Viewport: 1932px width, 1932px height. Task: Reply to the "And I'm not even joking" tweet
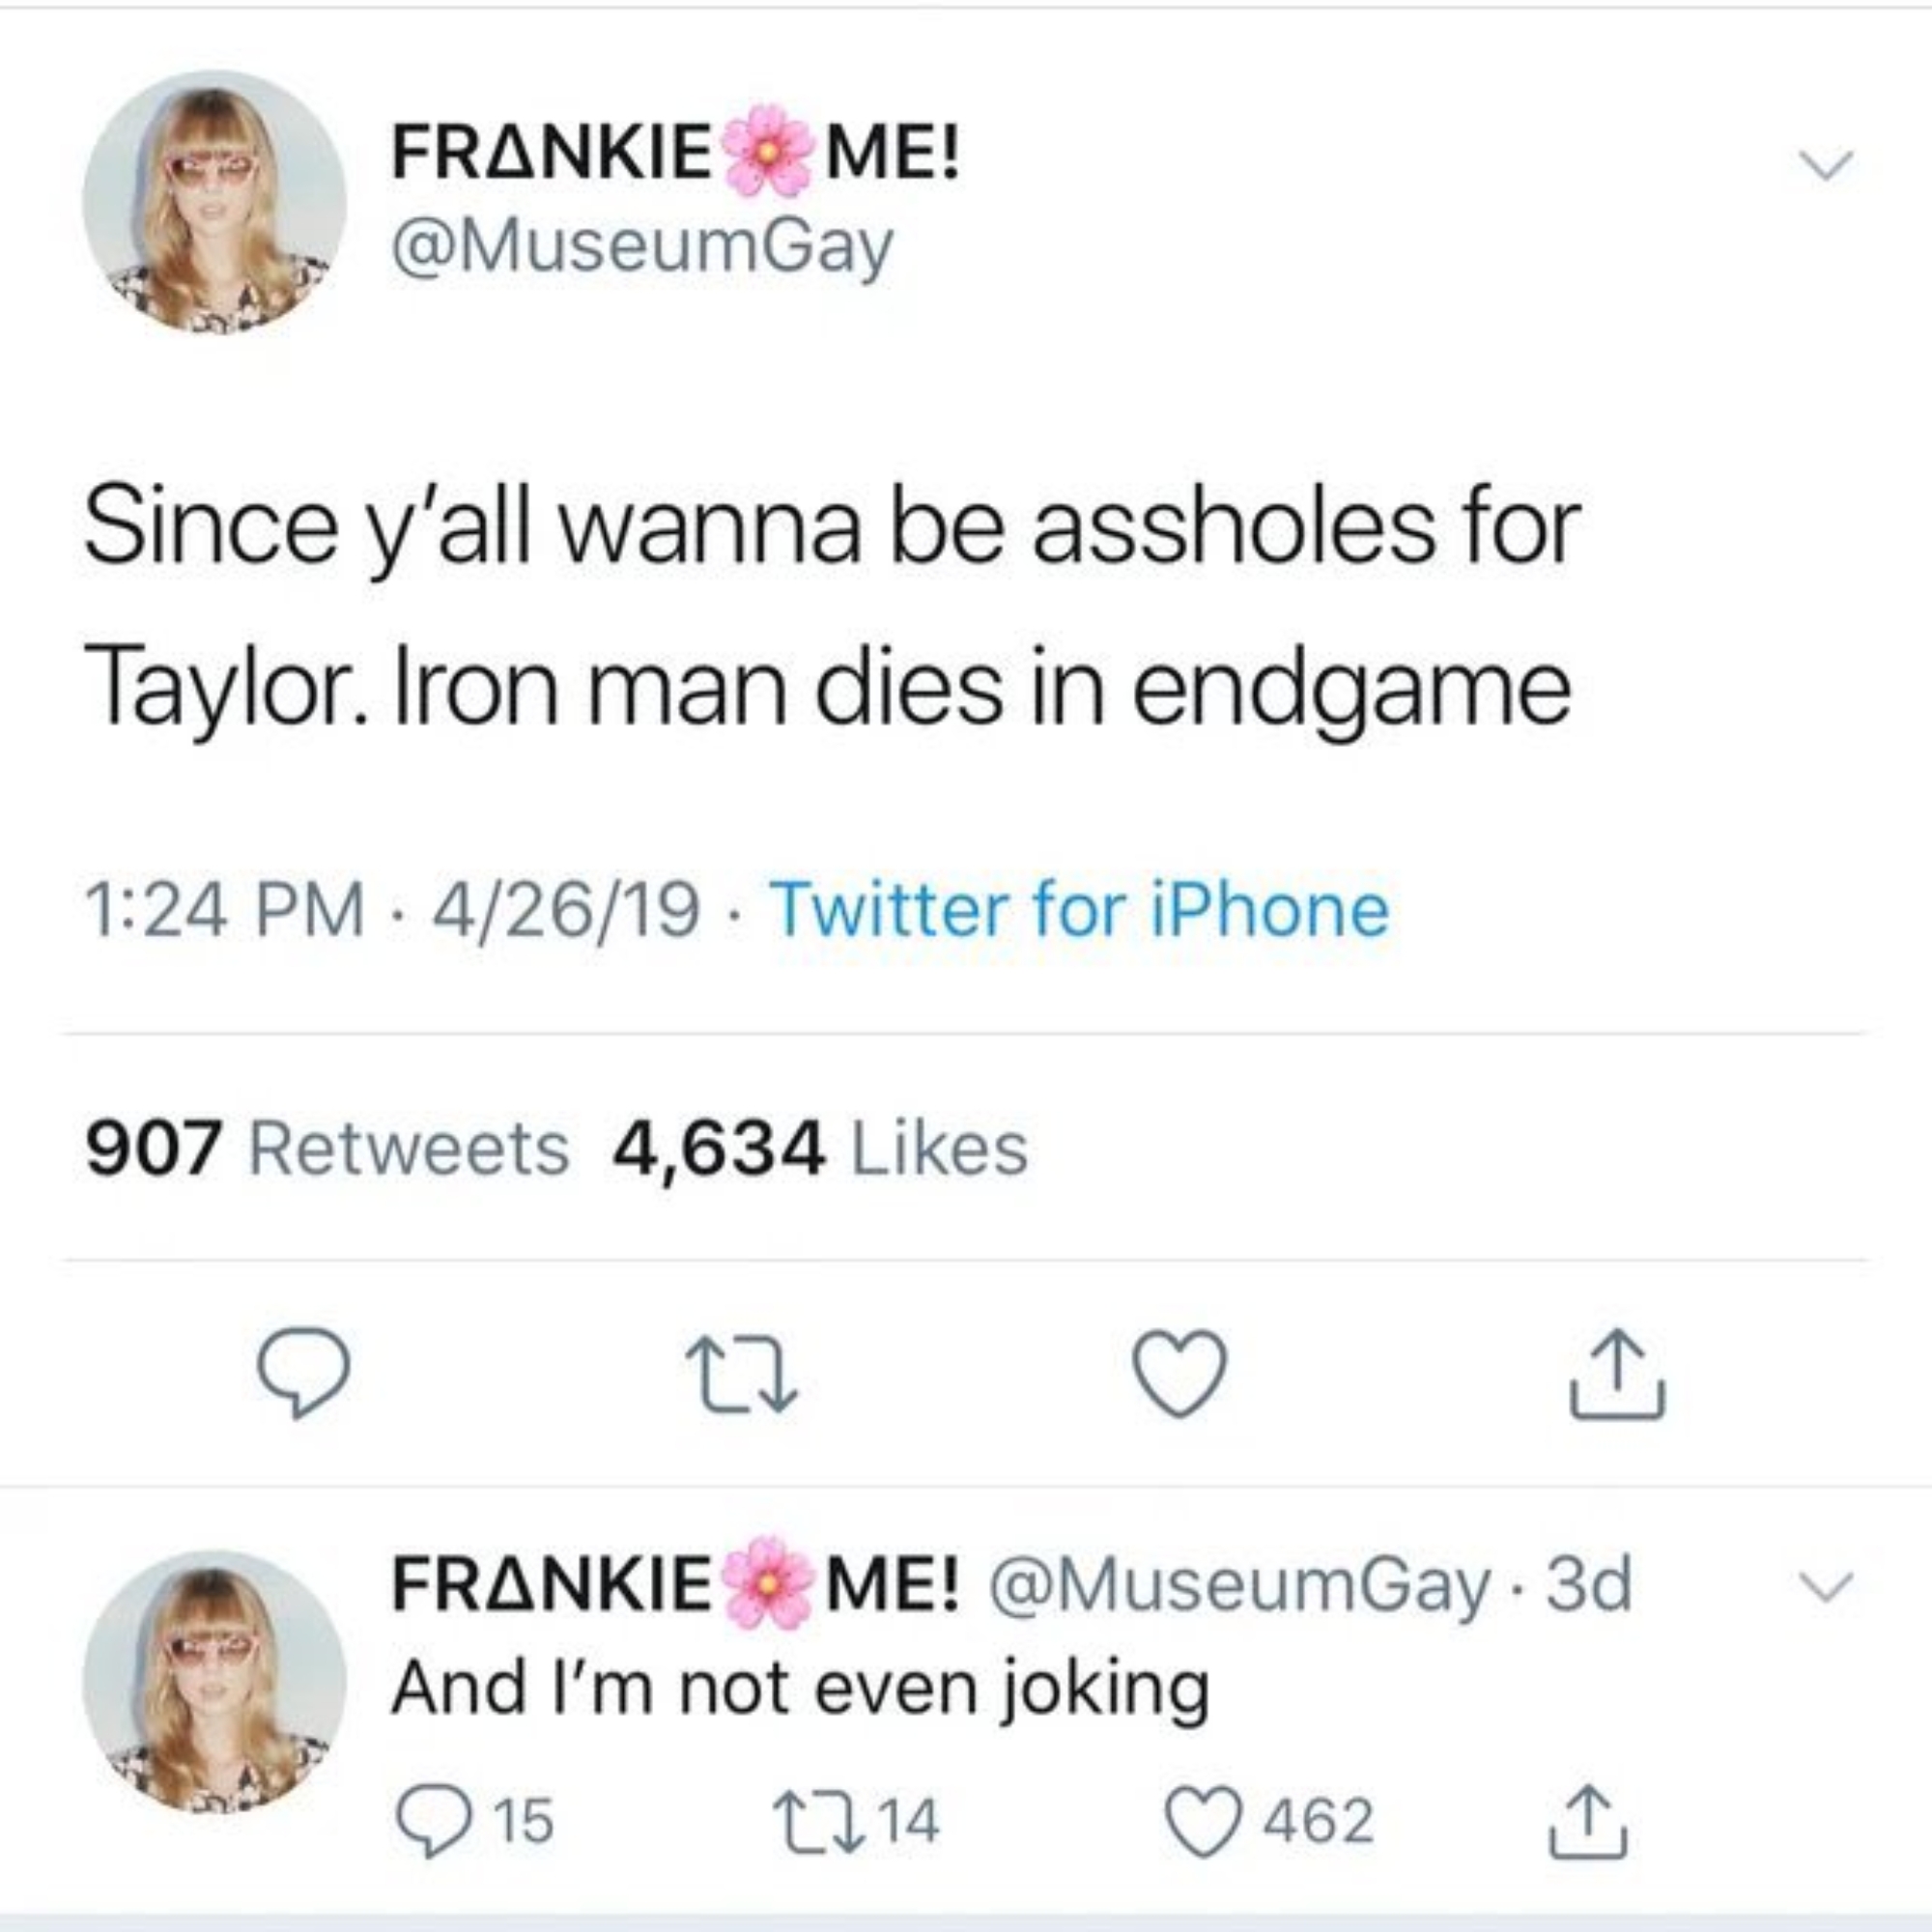pos(431,1821)
